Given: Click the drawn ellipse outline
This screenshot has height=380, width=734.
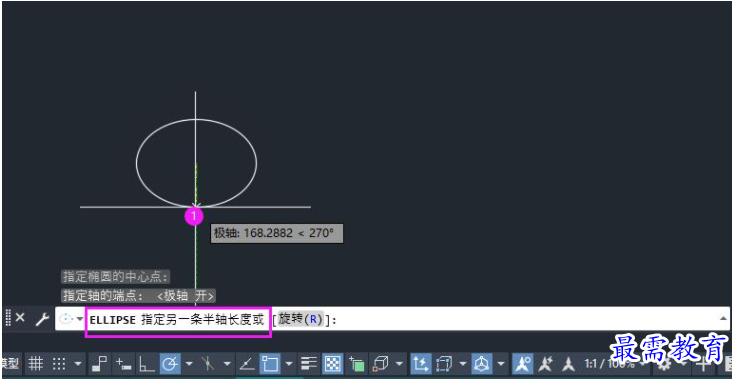Looking at the screenshot, I should tap(136, 162).
